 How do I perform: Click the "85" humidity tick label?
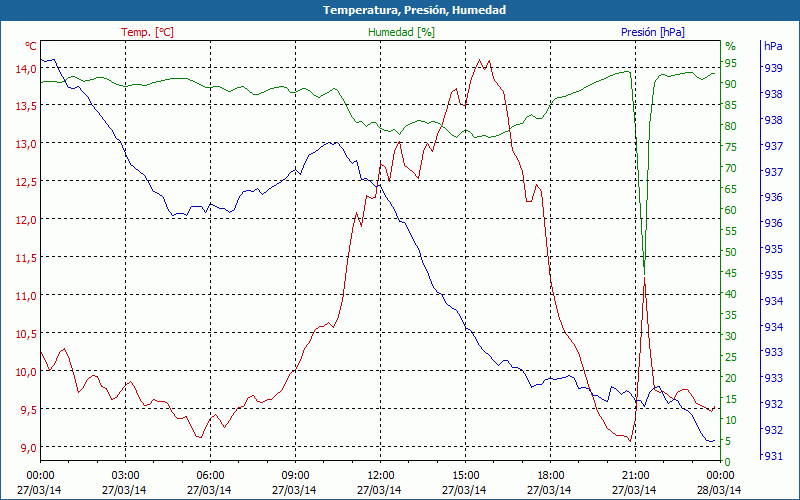pyautogui.click(x=731, y=105)
